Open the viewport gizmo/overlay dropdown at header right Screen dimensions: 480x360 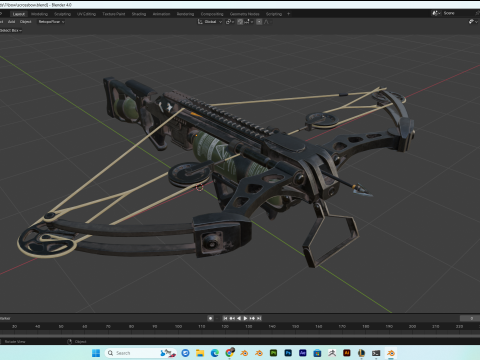(473, 22)
